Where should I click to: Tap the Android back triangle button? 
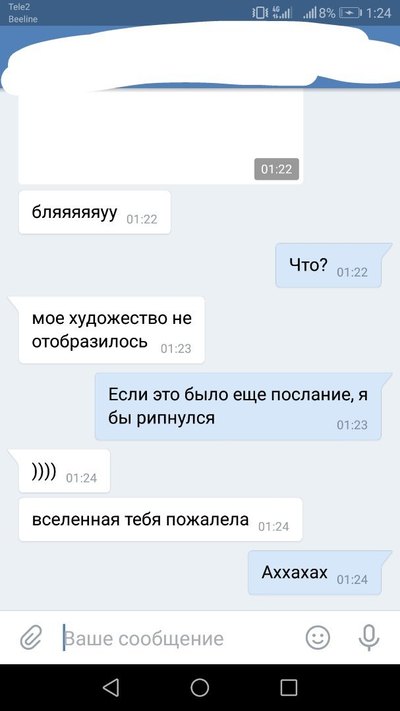[111, 687]
